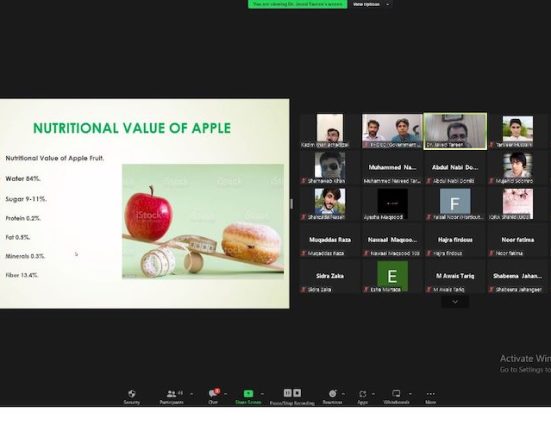
Task: Click the 'Fiber 13.4%' line on slide
Action: tap(22, 275)
